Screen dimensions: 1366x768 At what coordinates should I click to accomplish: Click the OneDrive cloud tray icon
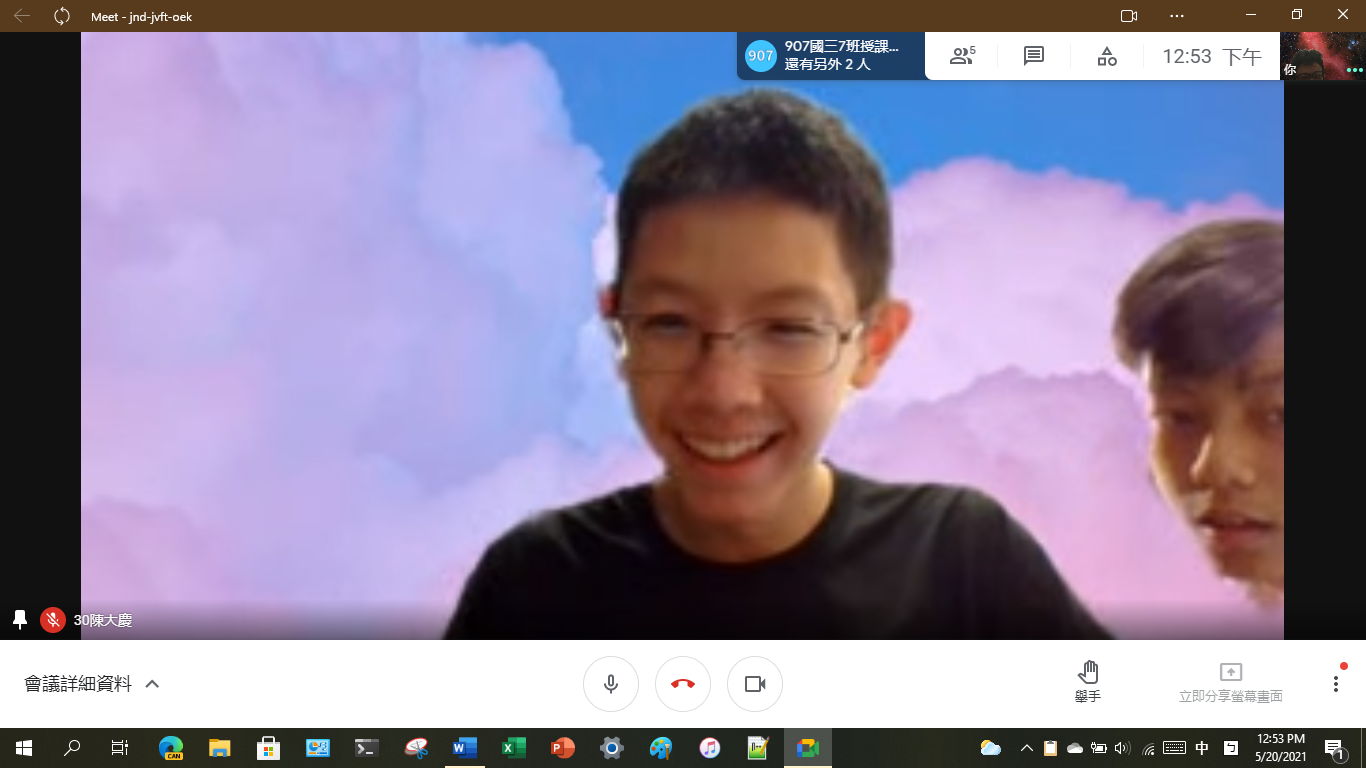coord(1075,748)
